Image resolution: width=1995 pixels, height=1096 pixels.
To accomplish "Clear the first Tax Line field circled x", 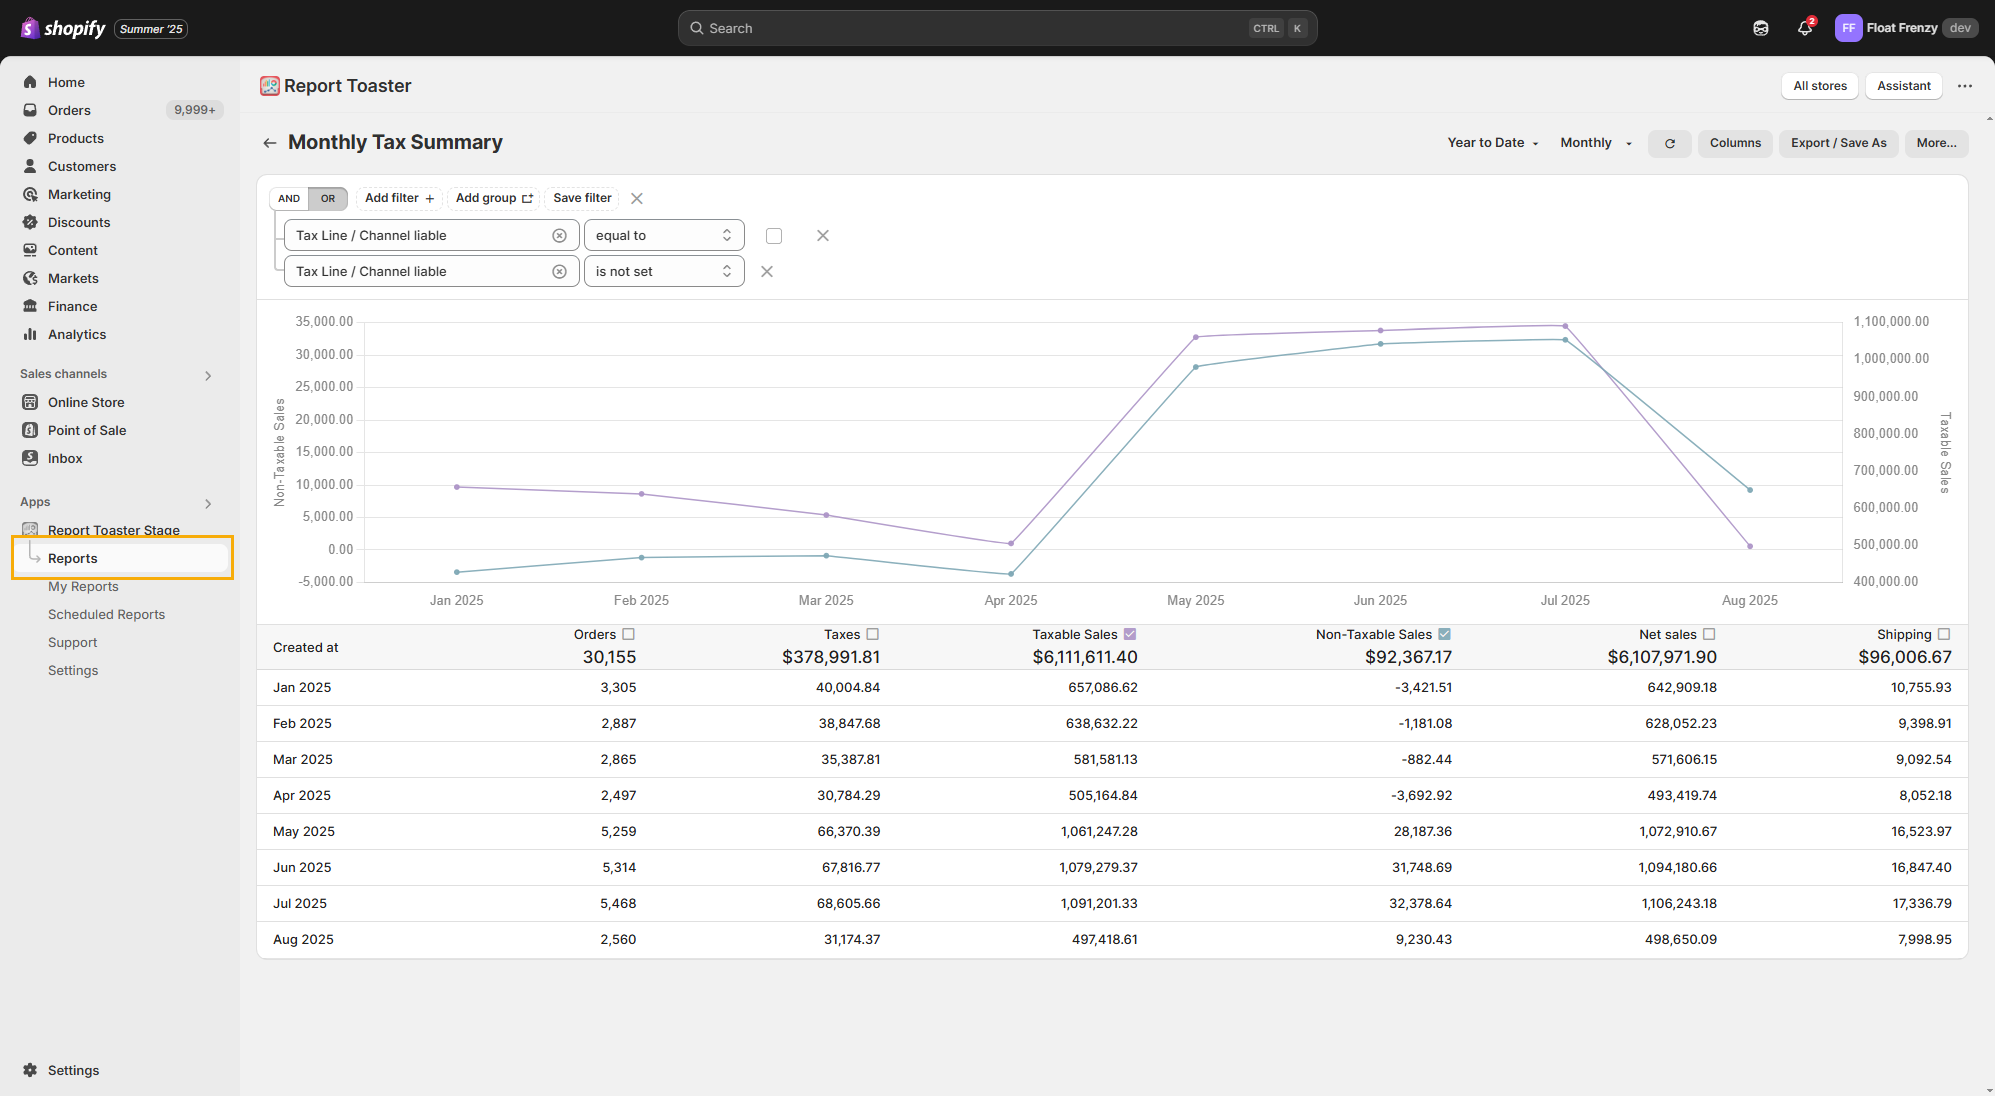I will tap(559, 236).
